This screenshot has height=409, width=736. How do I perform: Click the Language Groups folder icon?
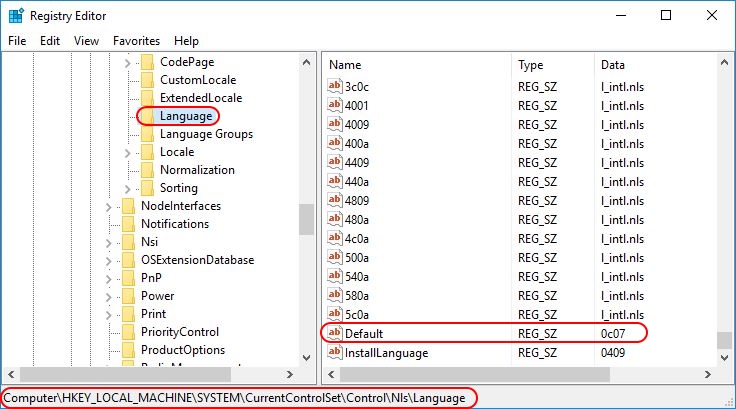click(147, 134)
